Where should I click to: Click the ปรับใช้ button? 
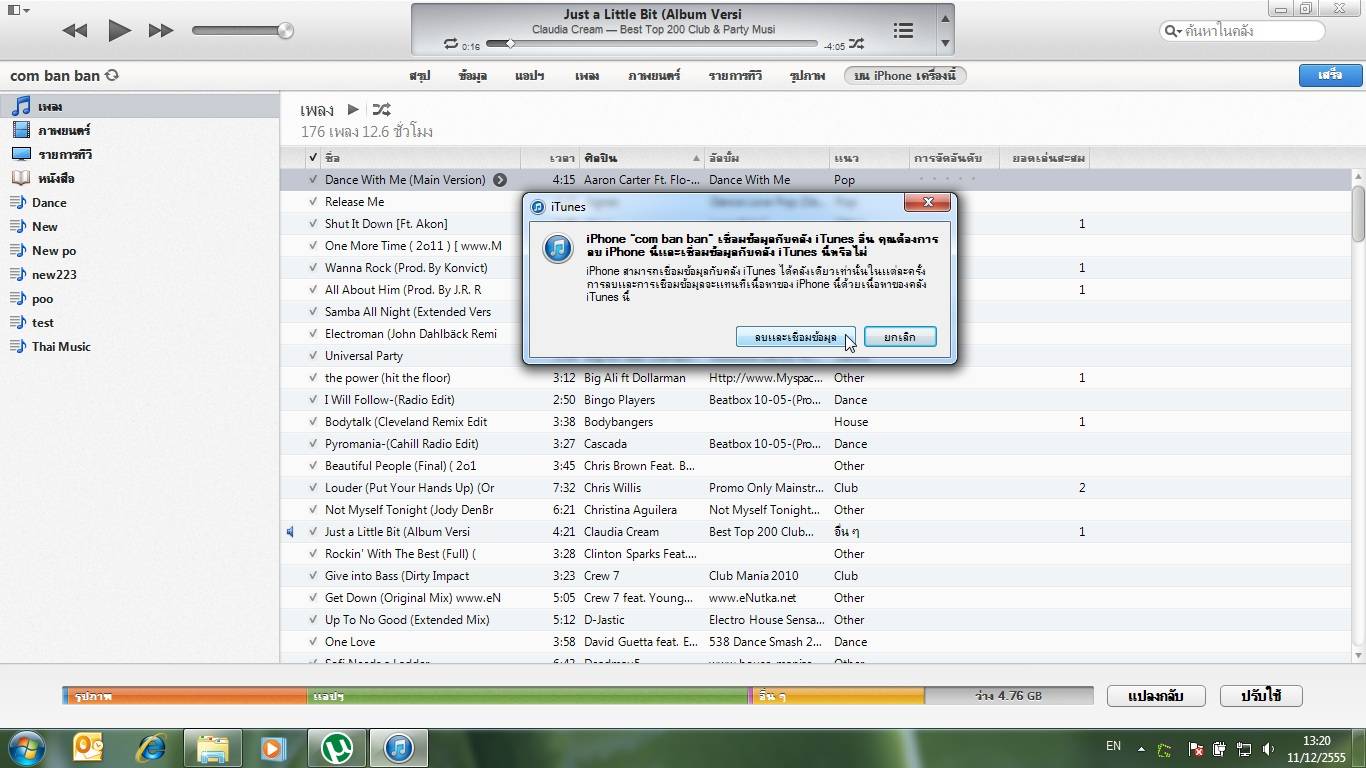pos(1261,696)
